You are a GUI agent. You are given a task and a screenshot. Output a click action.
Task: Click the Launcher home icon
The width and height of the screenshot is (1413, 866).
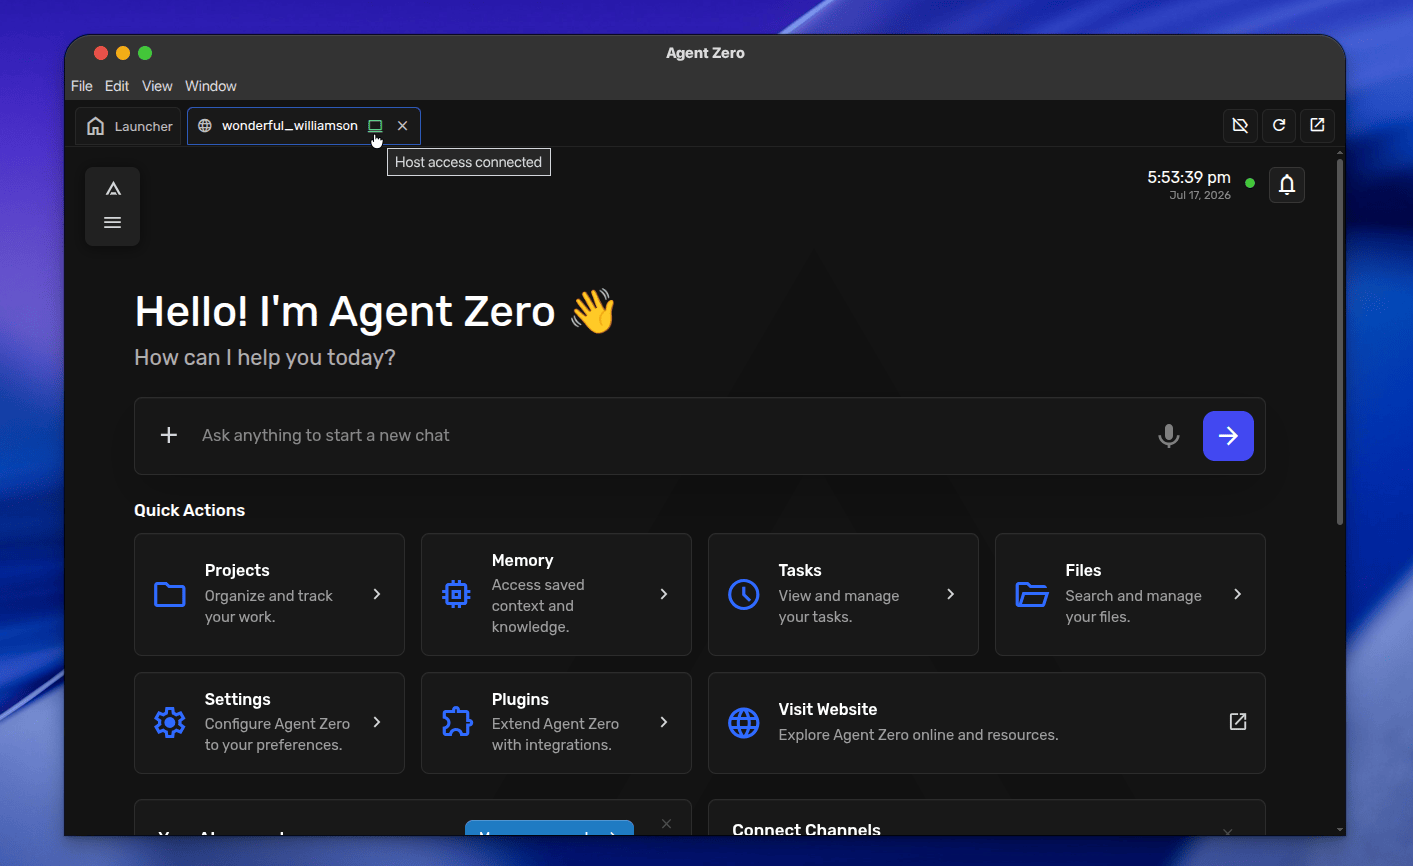[x=96, y=126]
